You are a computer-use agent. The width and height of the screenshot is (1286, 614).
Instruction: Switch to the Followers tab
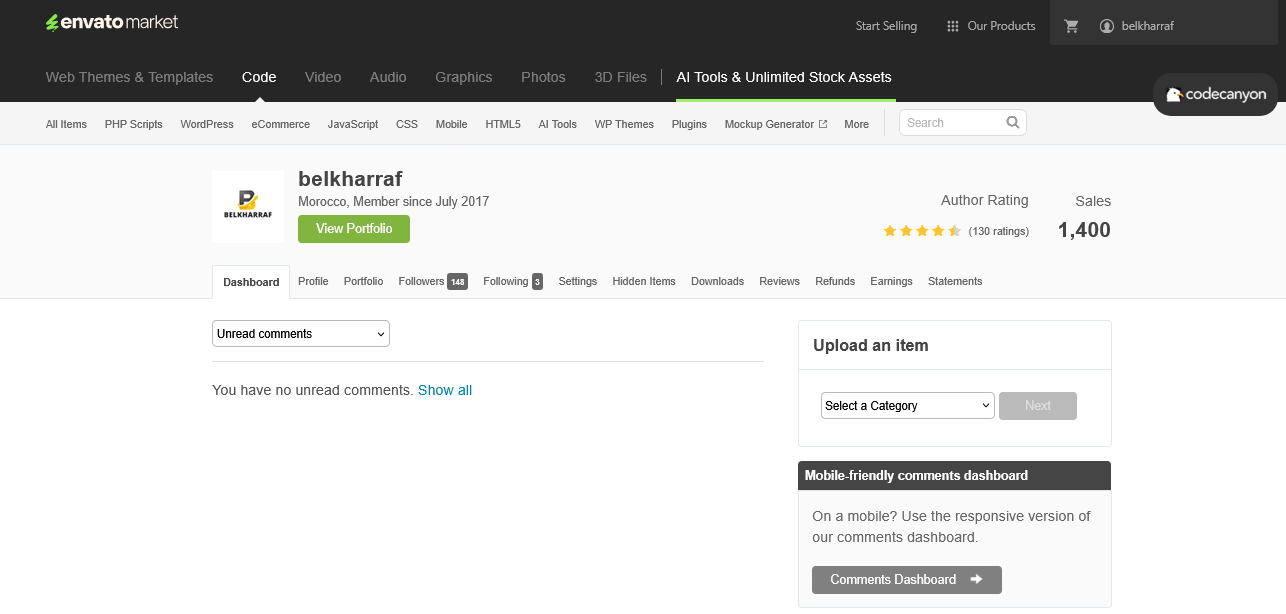pyautogui.click(x=422, y=281)
